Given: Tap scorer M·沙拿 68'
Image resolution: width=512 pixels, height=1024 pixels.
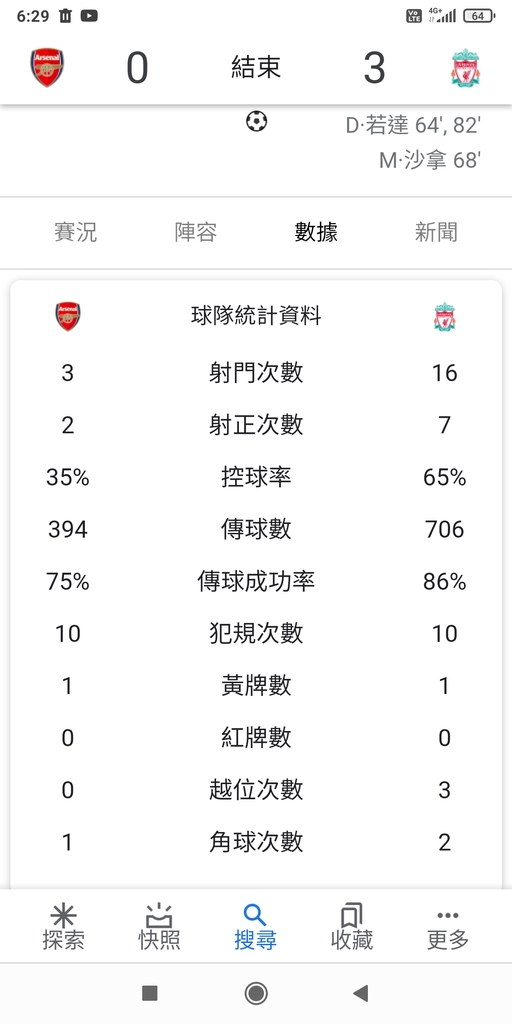Looking at the screenshot, I should point(430,160).
